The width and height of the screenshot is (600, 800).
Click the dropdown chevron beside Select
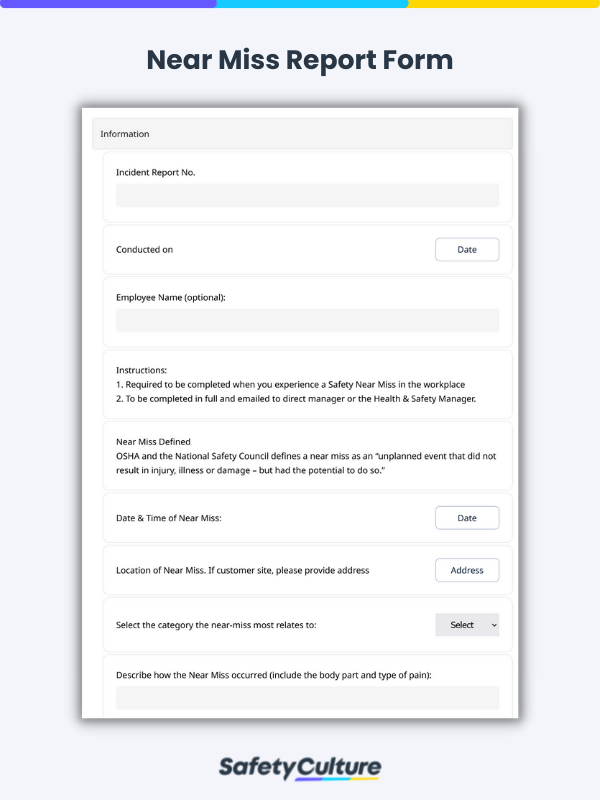point(494,625)
